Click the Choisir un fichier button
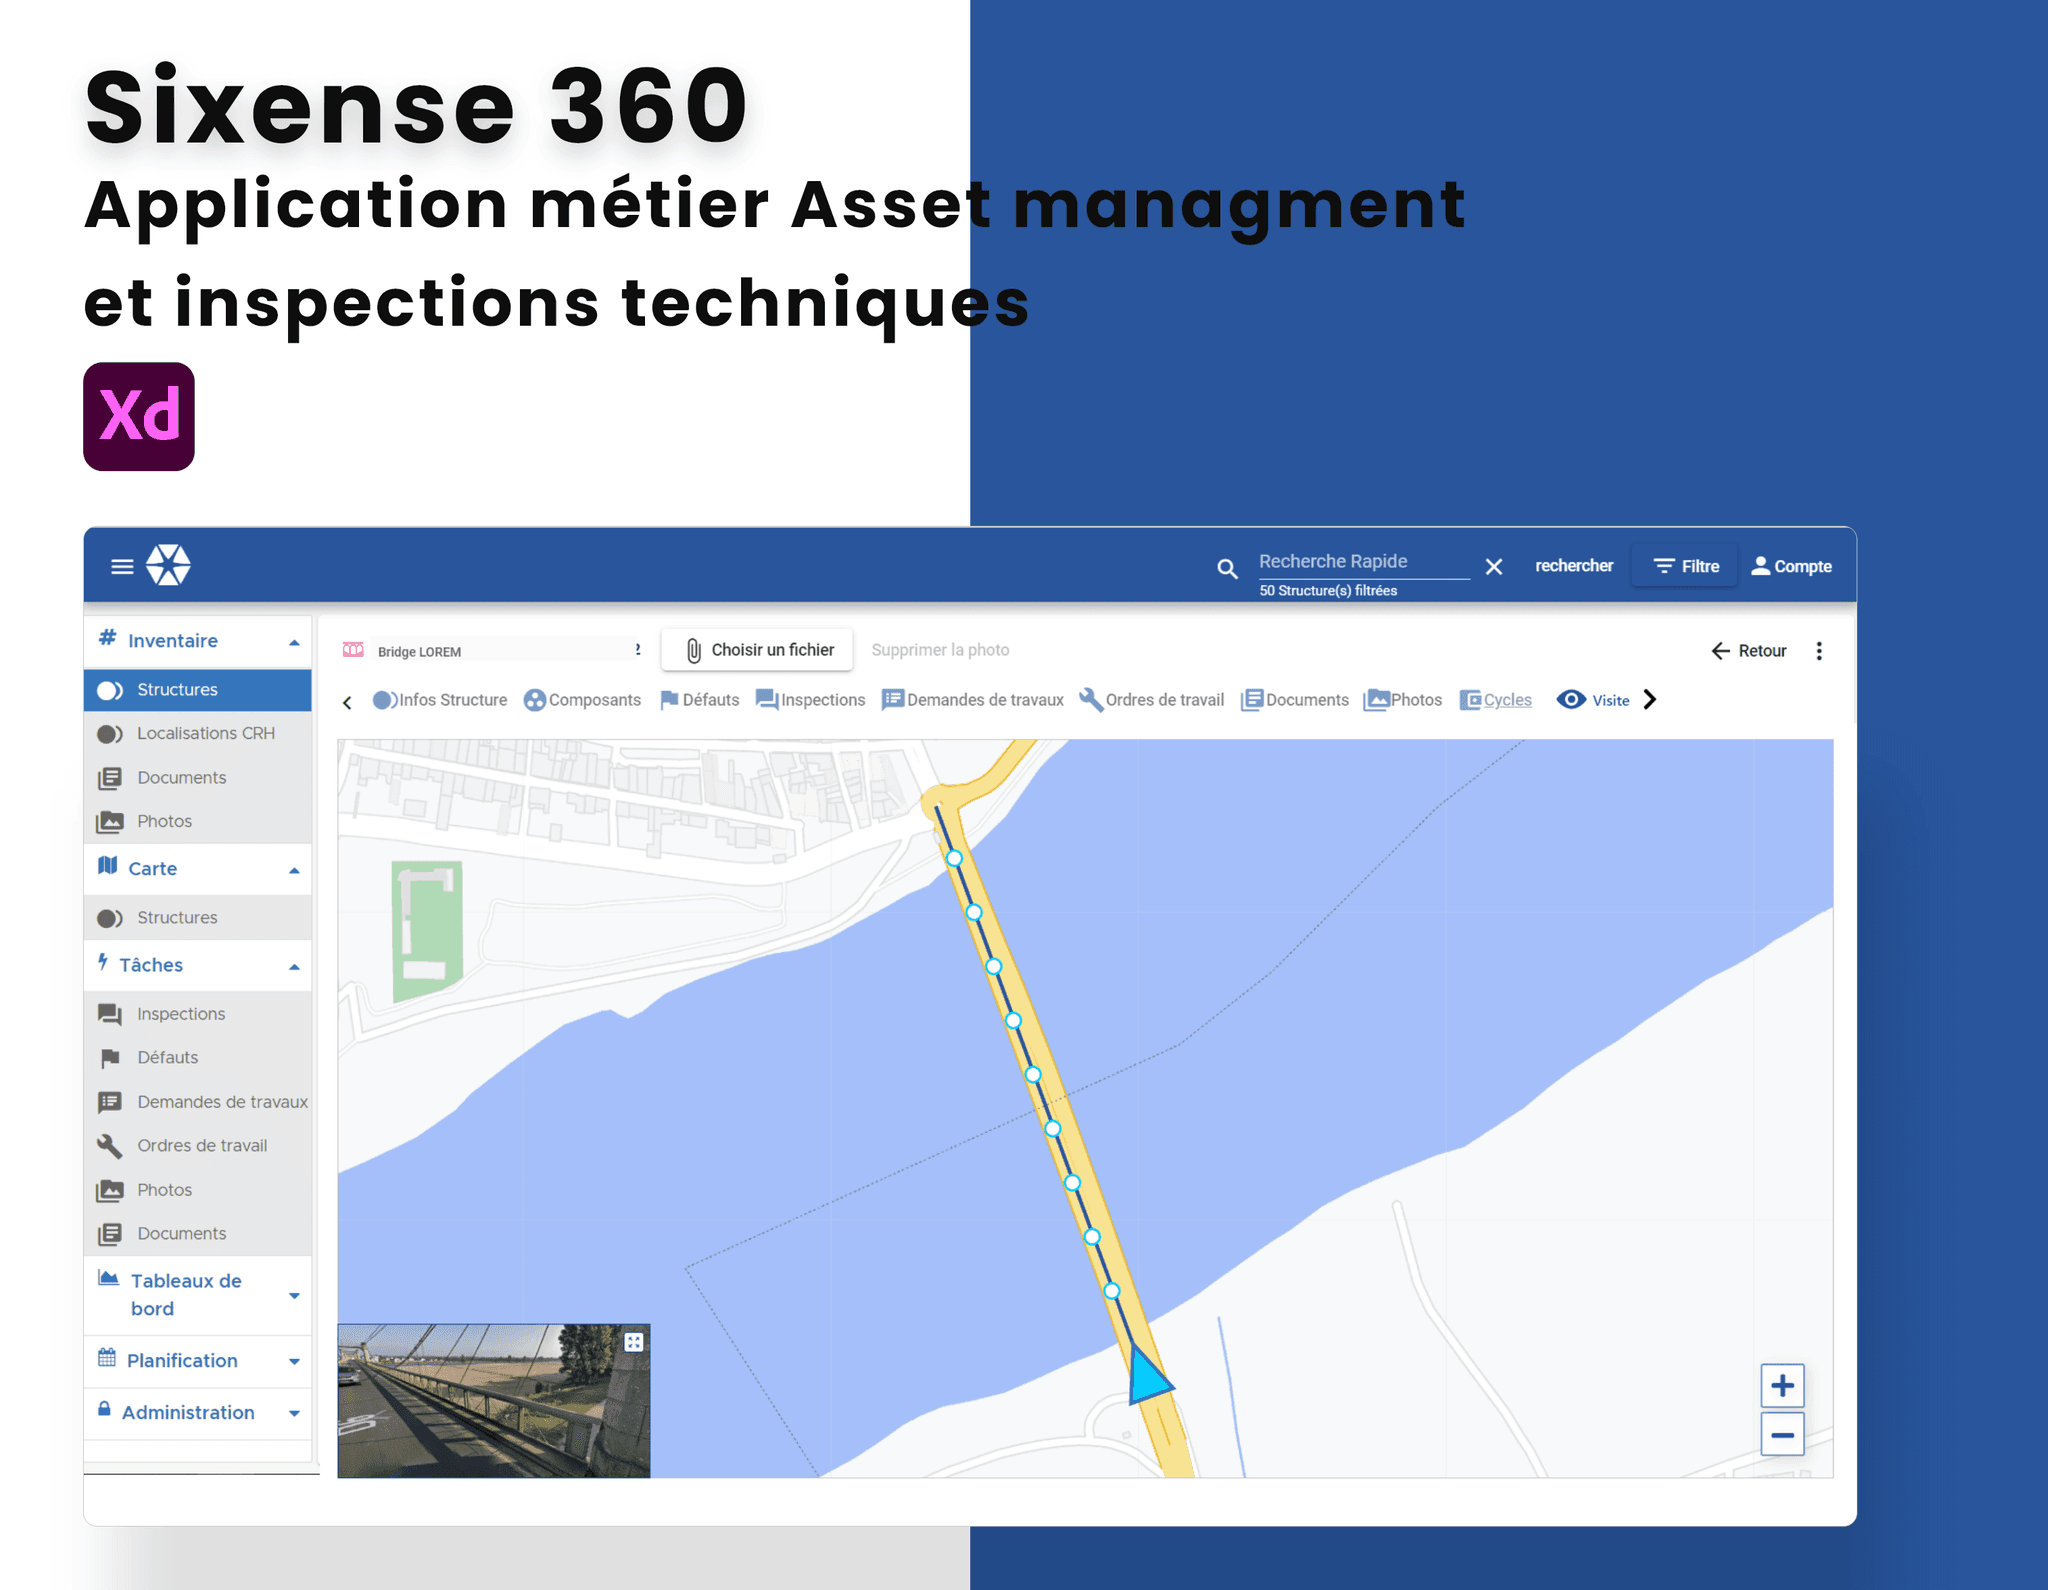 [757, 650]
